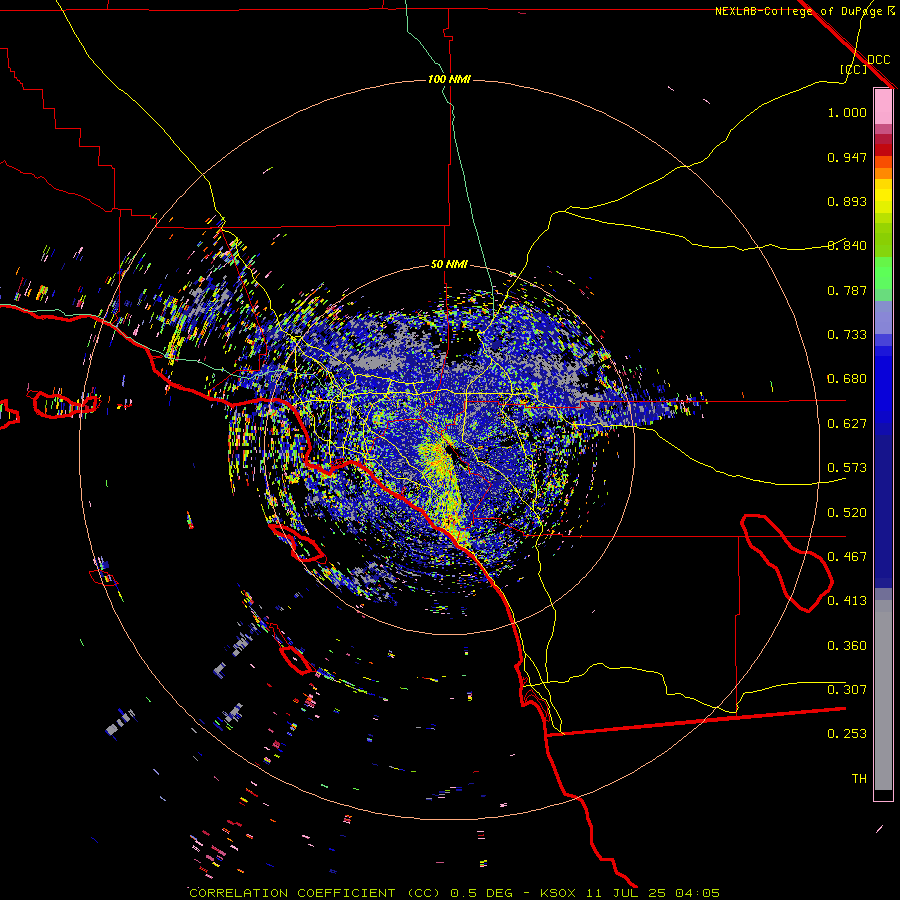
Task: Click the DCC label above the color bar
Action: pos(878,60)
